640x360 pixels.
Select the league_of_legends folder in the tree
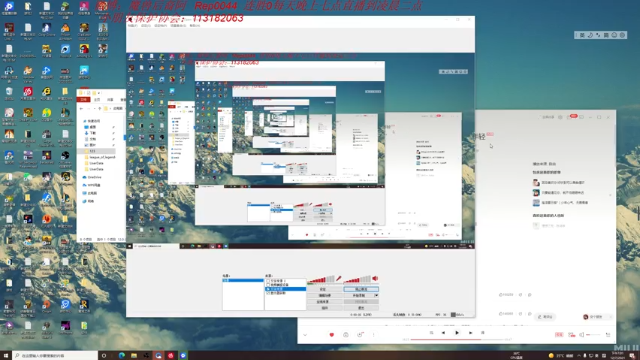pyautogui.click(x=102, y=157)
